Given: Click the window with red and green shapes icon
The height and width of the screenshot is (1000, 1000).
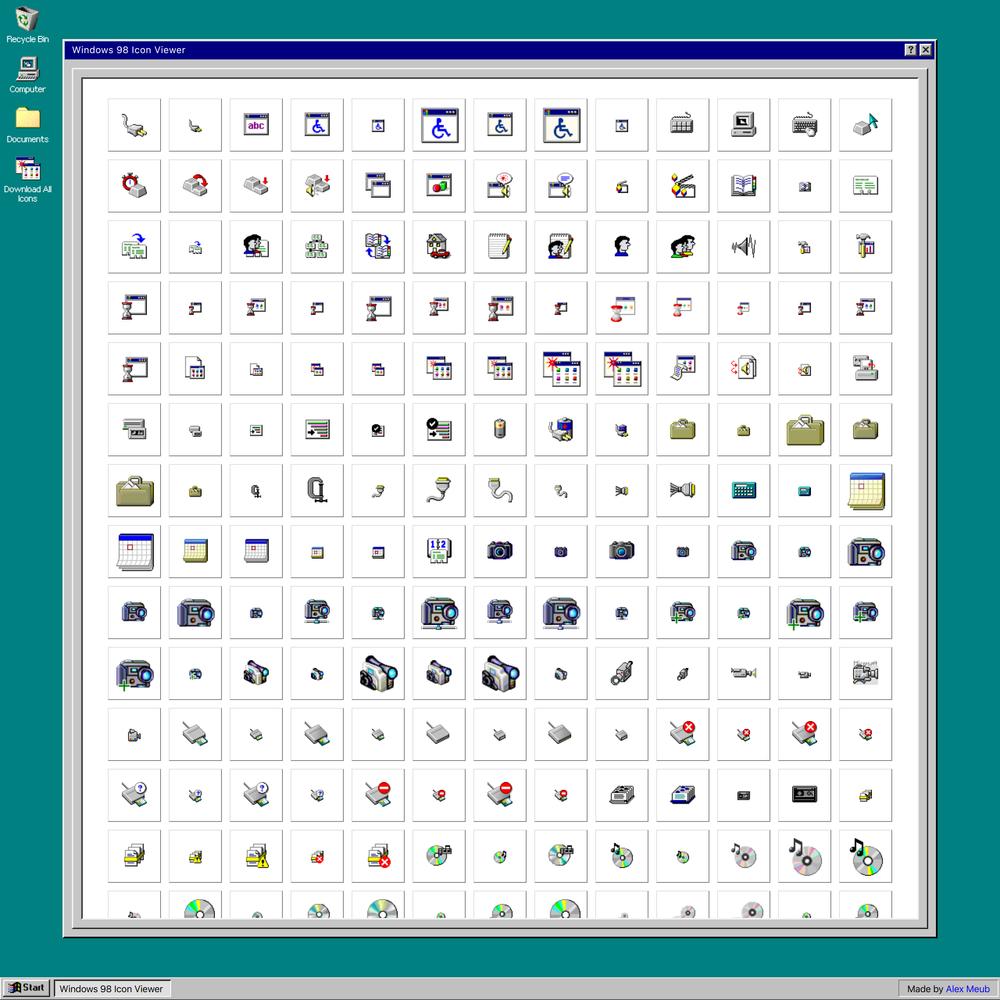Looking at the screenshot, I should (439, 186).
